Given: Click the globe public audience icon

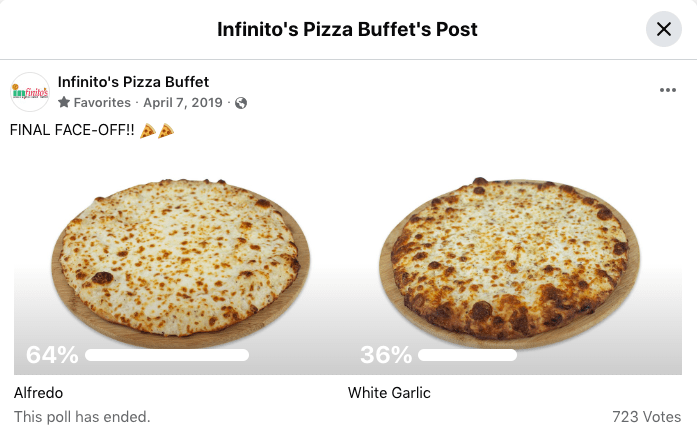Looking at the screenshot, I should (x=241, y=103).
